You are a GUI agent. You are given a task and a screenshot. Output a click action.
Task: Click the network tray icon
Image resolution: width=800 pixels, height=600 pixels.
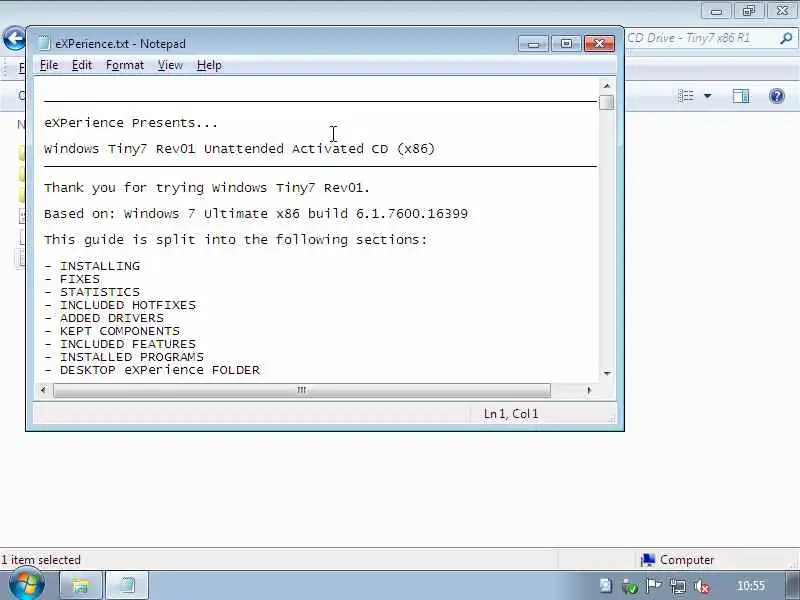678,586
